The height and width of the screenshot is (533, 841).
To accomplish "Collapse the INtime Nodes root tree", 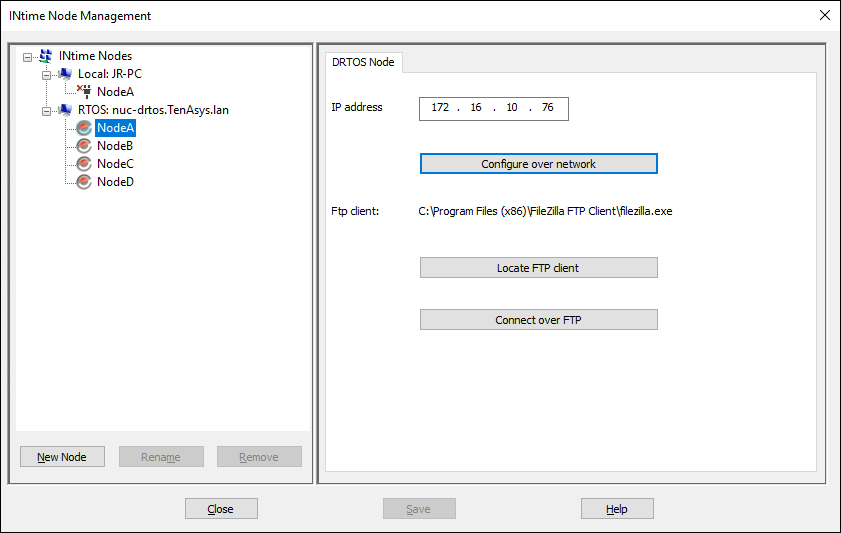I will coord(27,57).
